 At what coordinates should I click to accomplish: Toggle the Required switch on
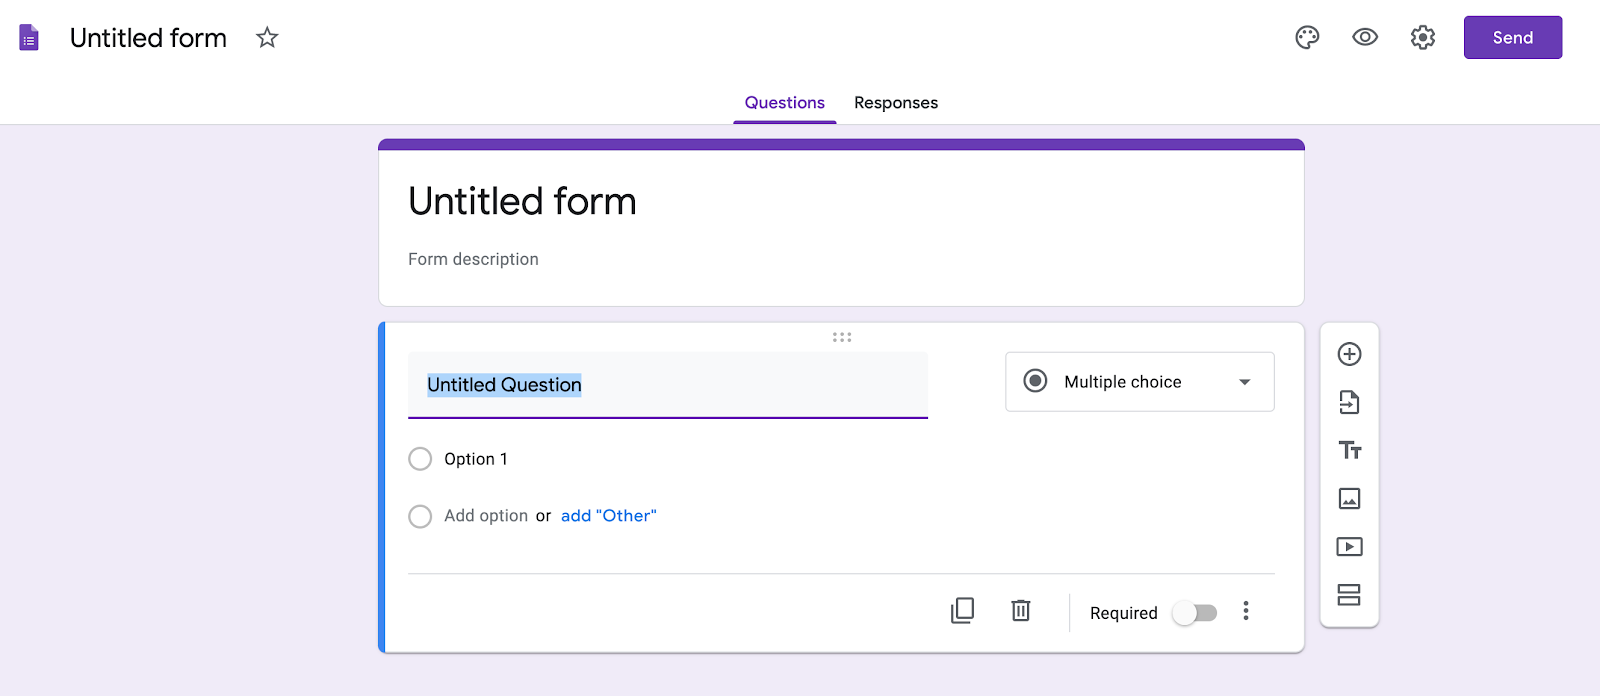pyautogui.click(x=1195, y=613)
